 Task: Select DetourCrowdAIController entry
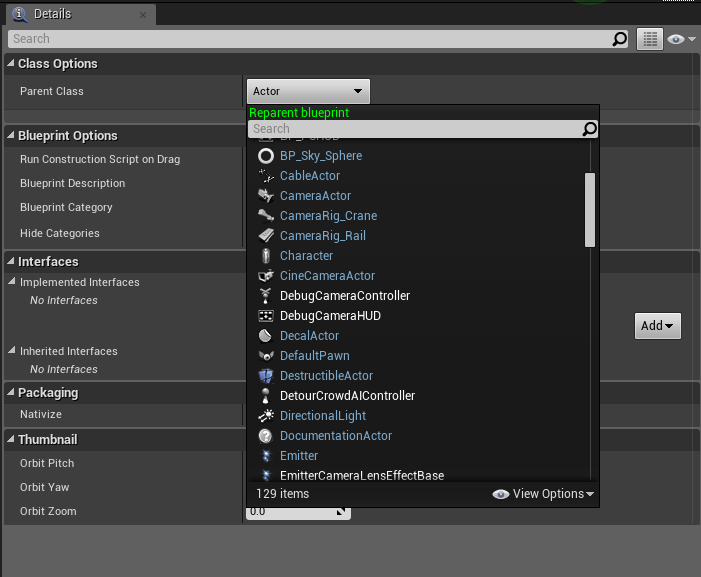point(347,396)
